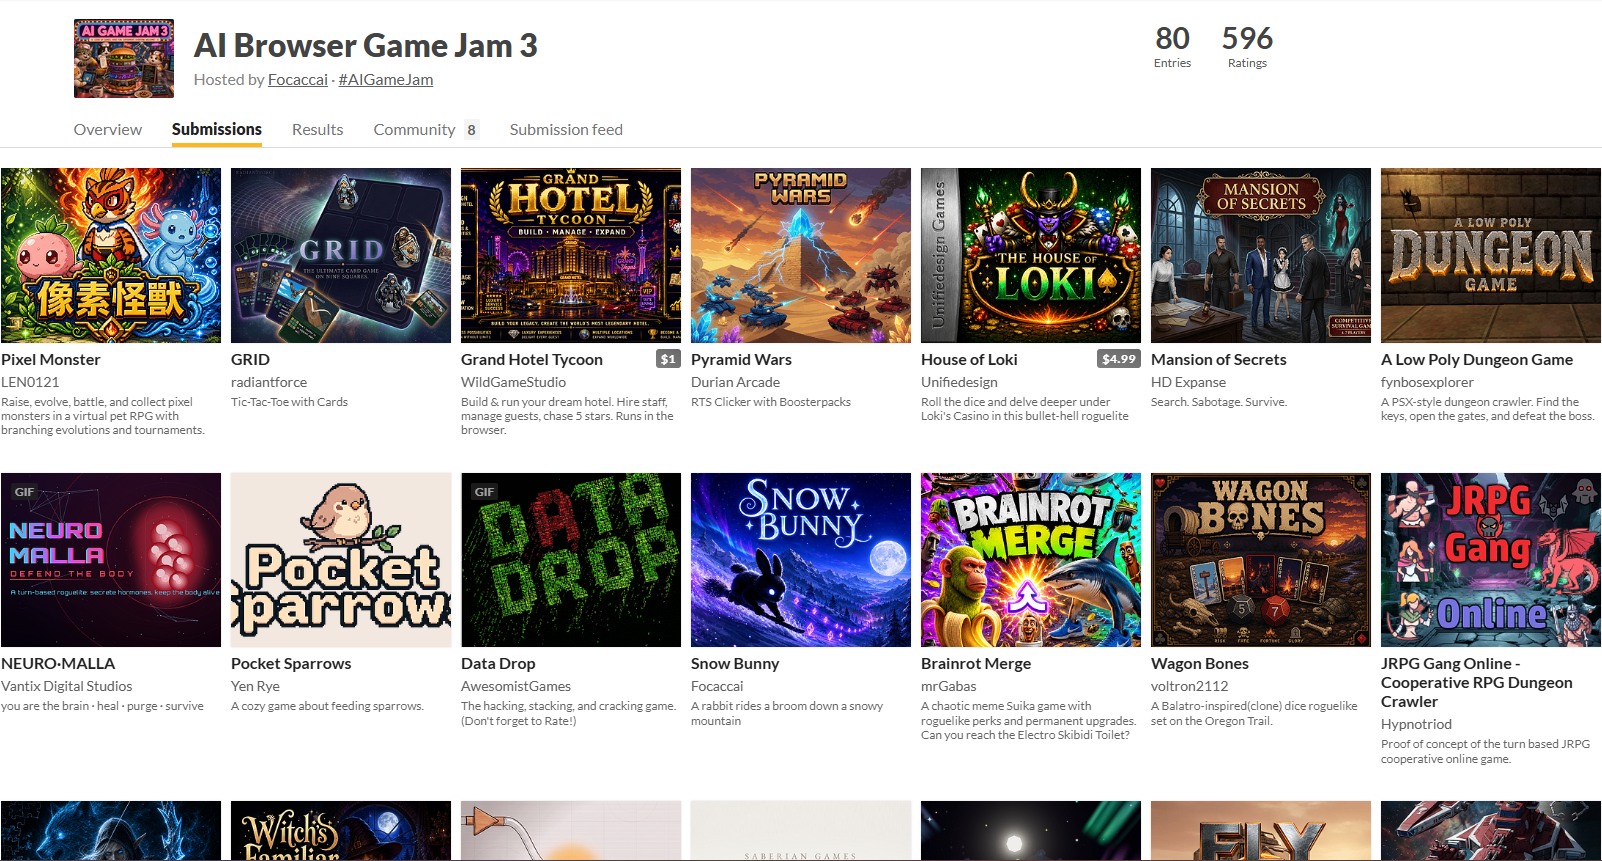Click the 'AI Browser Game Jam 3' heading
The width and height of the screenshot is (1602, 861).
coord(366,46)
